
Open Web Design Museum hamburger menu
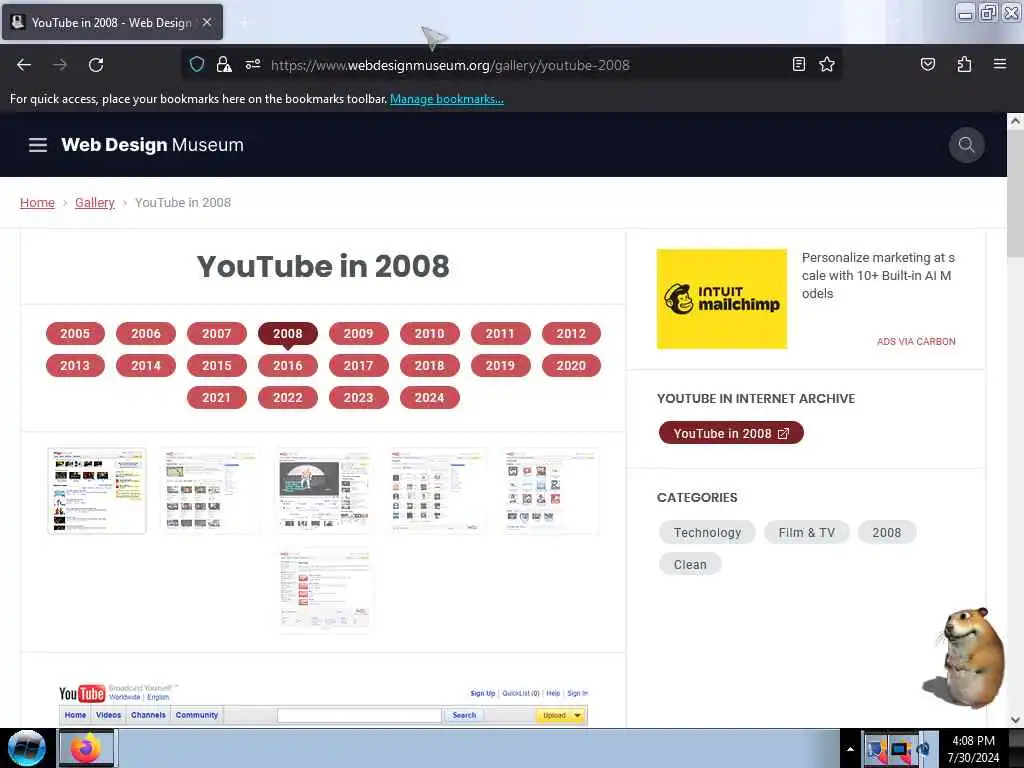tap(38, 145)
